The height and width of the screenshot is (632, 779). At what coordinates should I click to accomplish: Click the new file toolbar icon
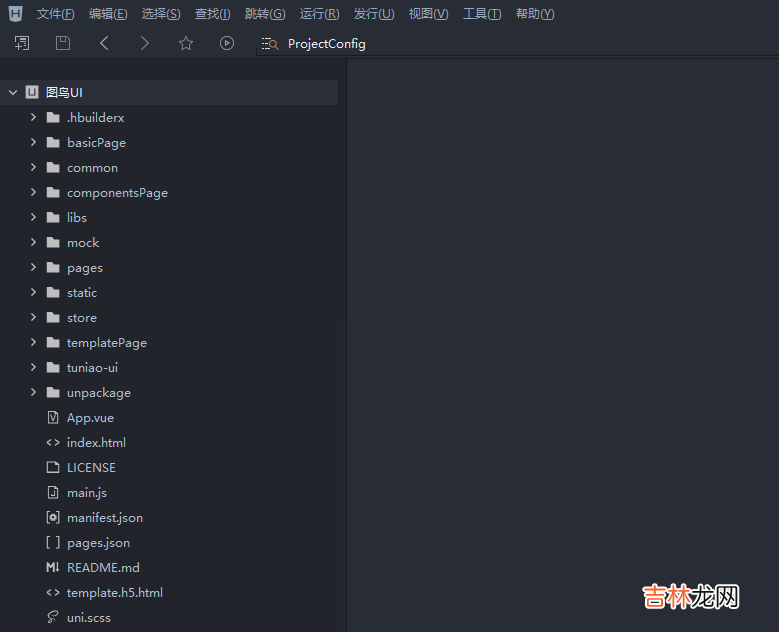pyautogui.click(x=22, y=43)
